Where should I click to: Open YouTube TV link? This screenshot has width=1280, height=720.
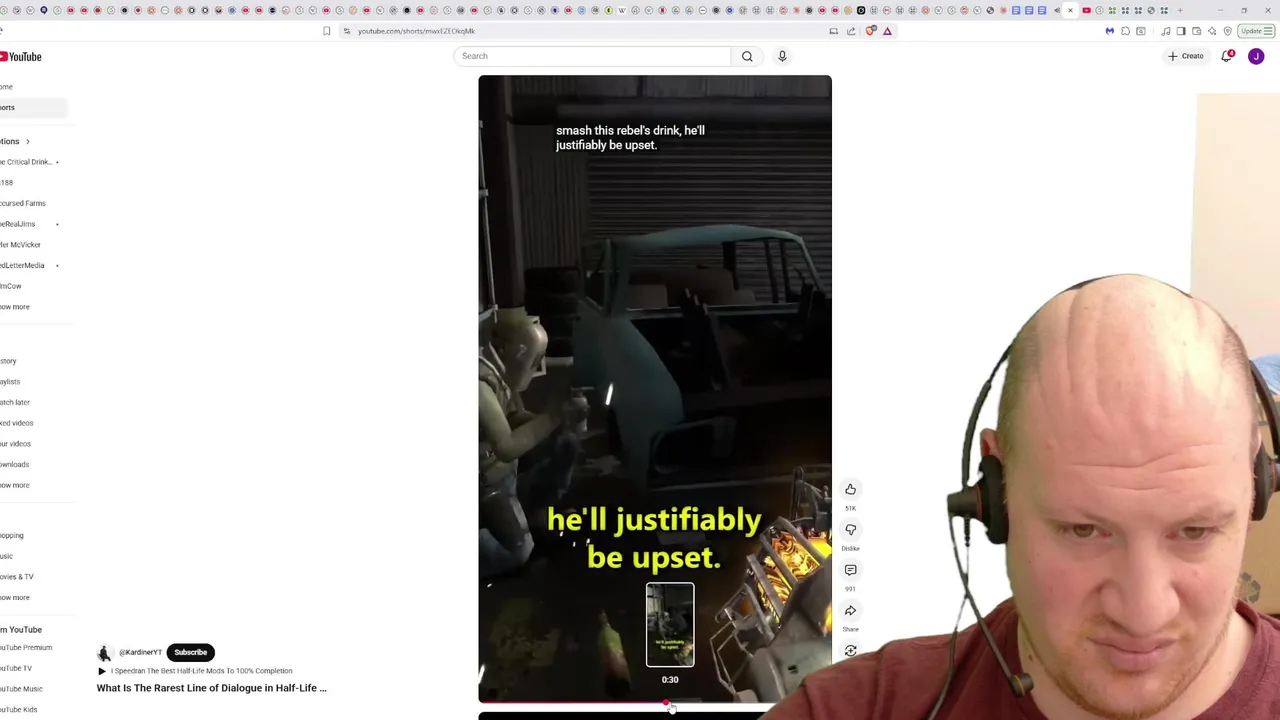(16, 668)
